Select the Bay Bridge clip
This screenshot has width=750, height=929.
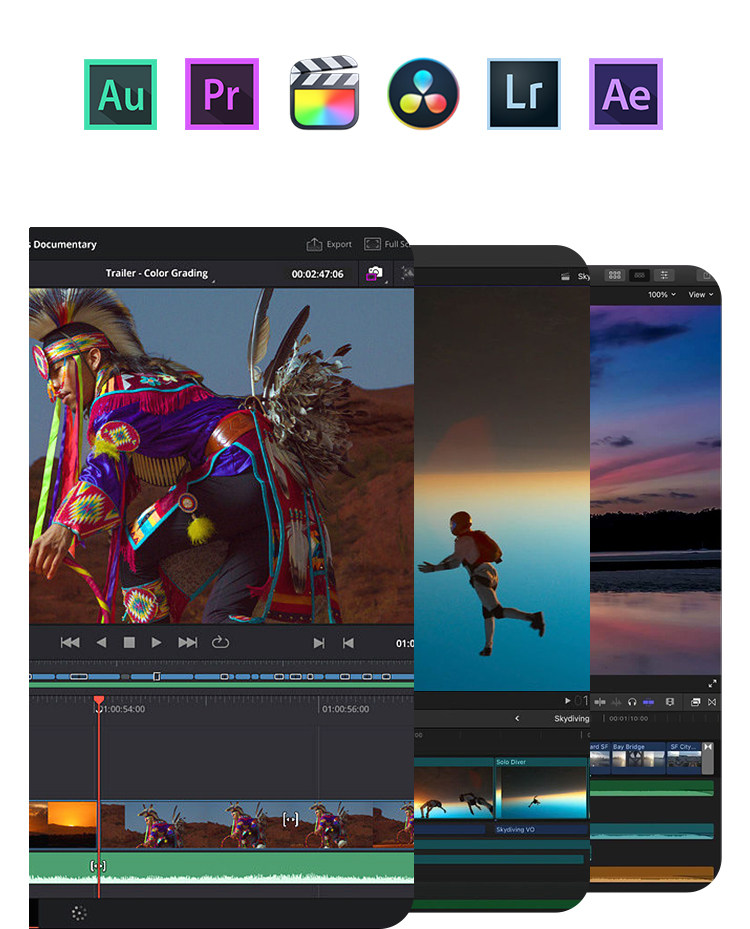point(639,758)
